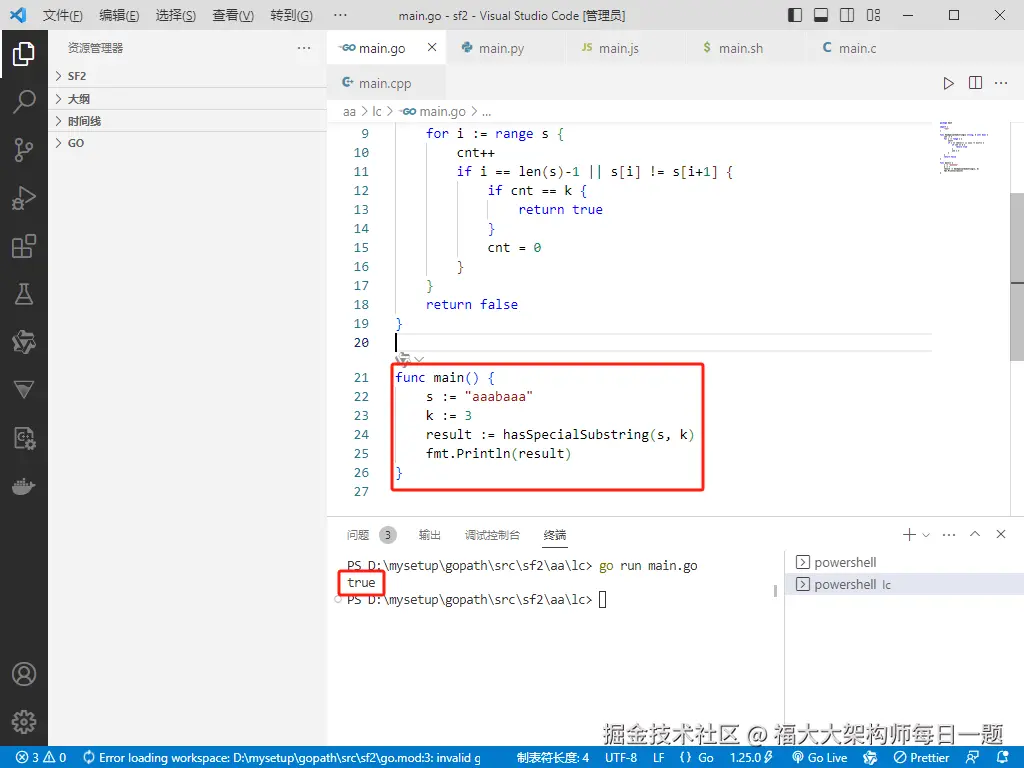
Task: Open the Source Control view
Action: [24, 150]
